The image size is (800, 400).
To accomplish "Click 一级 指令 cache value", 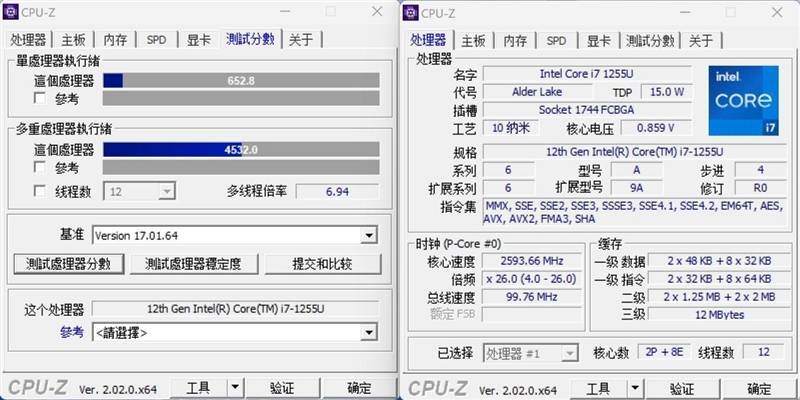I will point(719,279).
